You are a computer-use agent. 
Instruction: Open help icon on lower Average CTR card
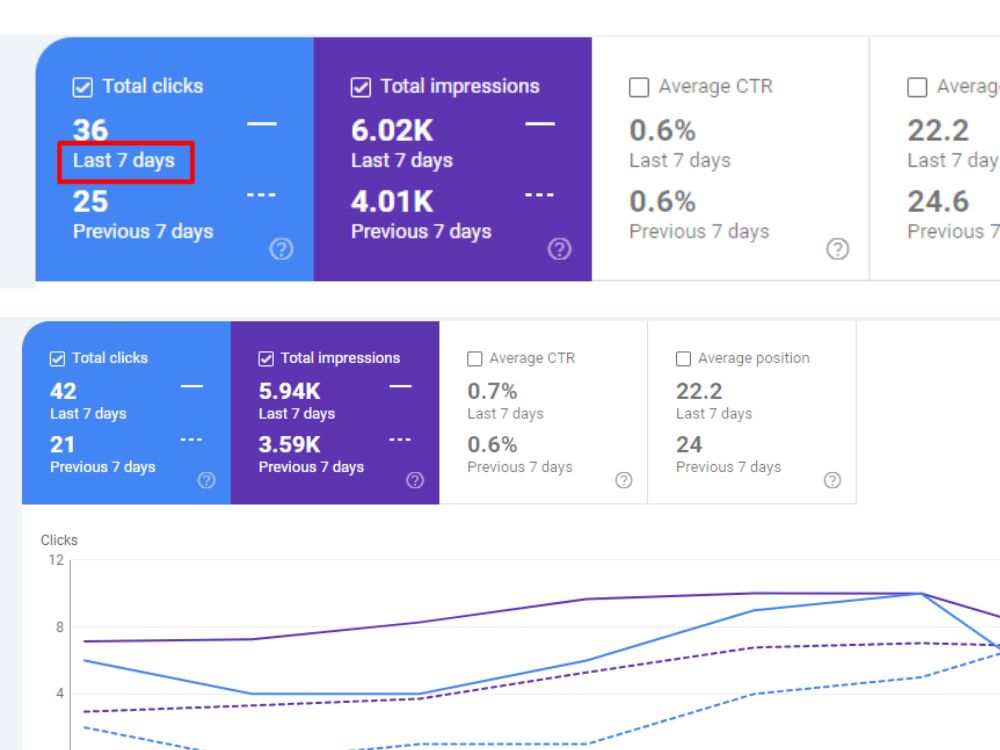pos(624,480)
